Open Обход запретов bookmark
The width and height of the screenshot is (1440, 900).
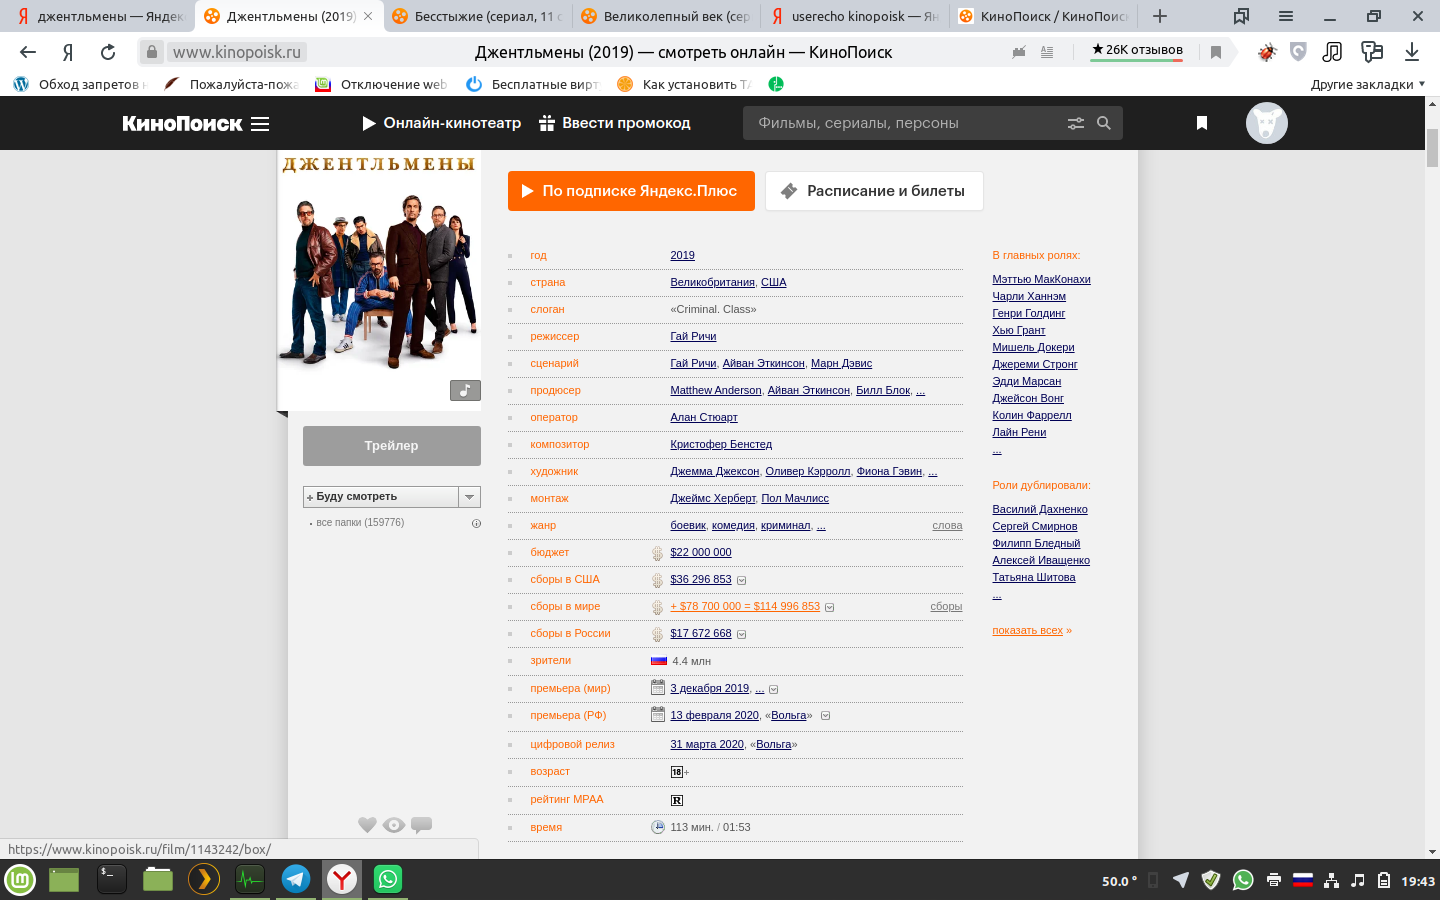[80, 84]
